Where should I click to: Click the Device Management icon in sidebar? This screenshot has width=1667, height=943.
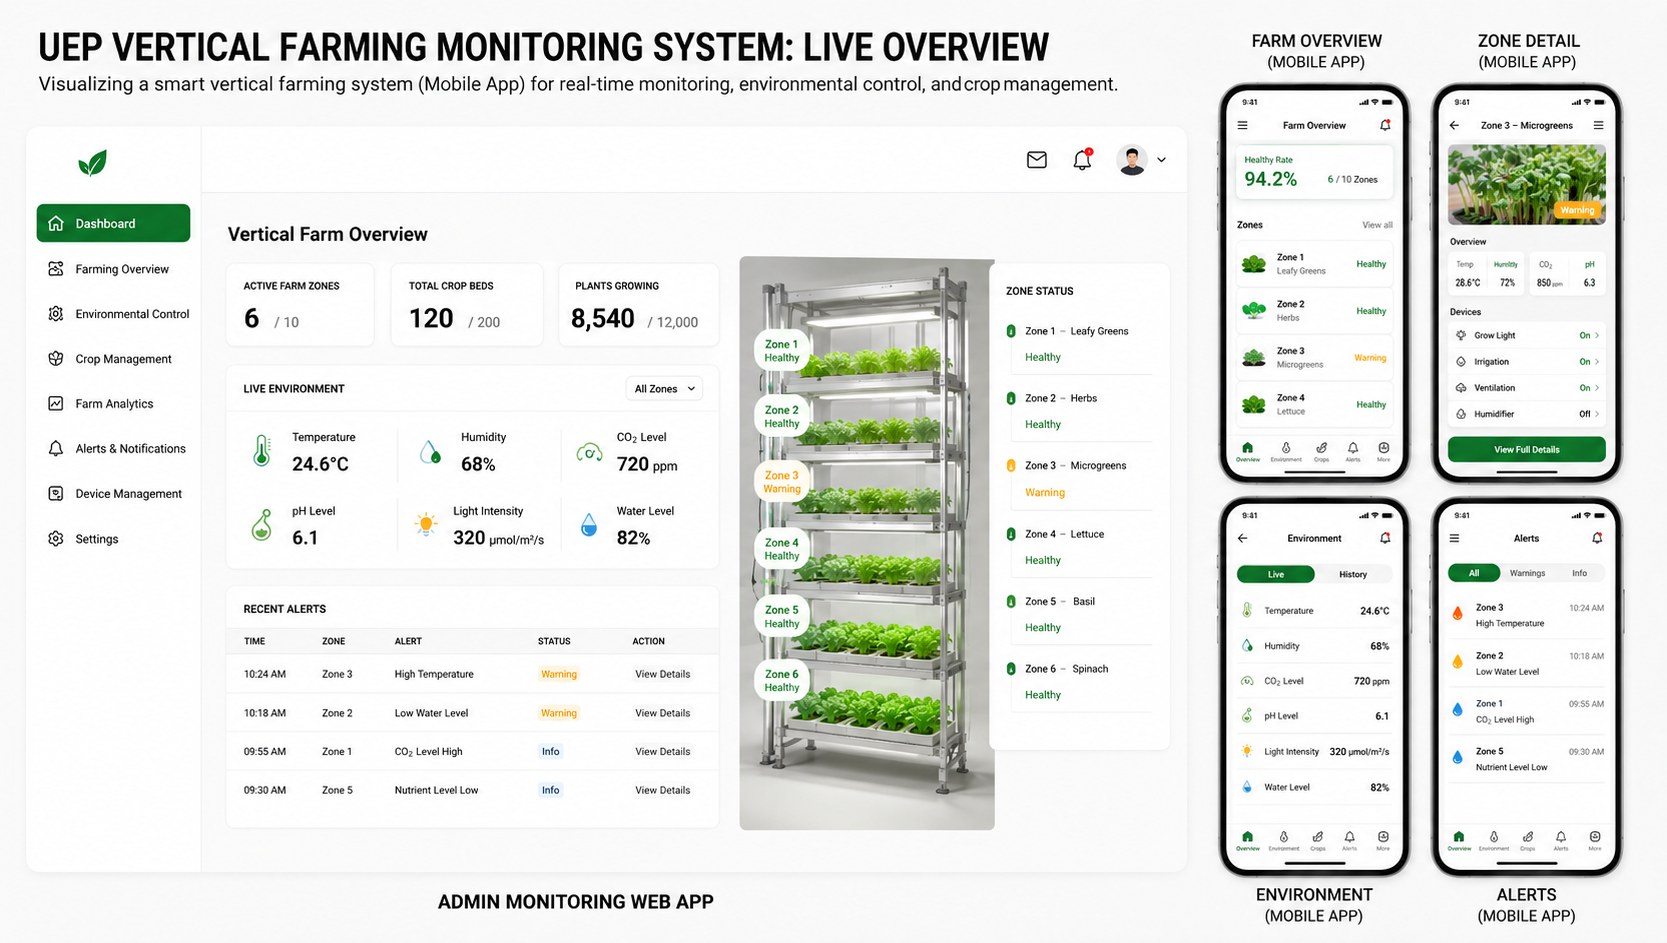click(56, 494)
